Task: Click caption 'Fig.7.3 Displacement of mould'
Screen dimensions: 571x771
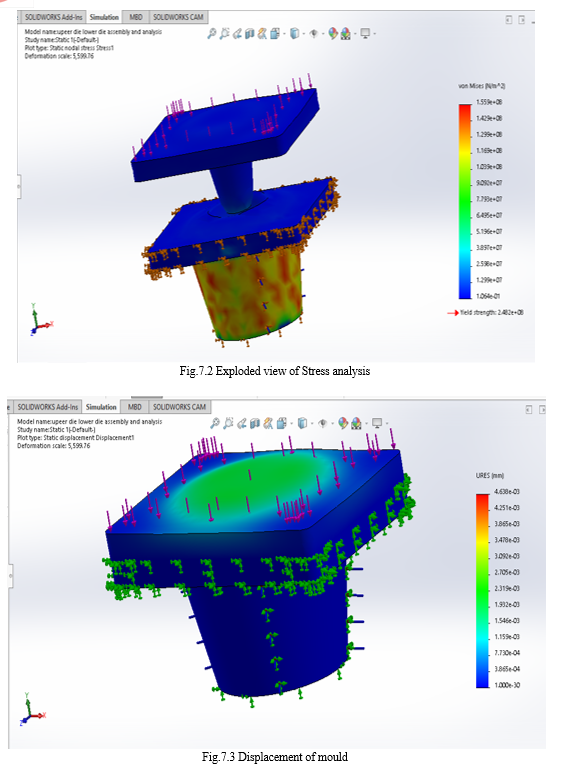Action: 274,757
